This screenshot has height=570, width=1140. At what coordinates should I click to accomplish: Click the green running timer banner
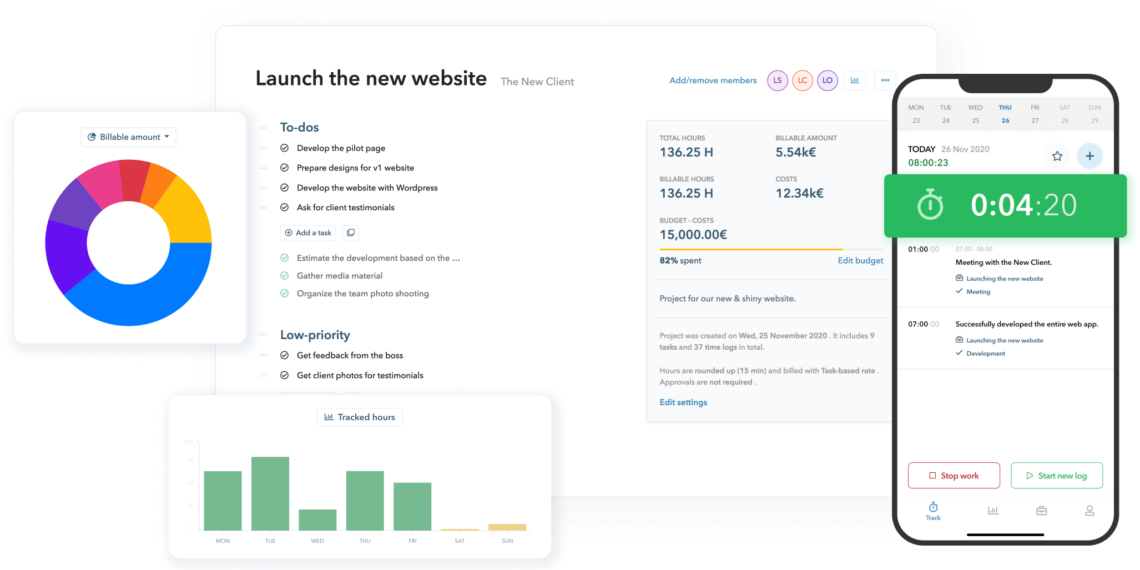click(x=1005, y=206)
